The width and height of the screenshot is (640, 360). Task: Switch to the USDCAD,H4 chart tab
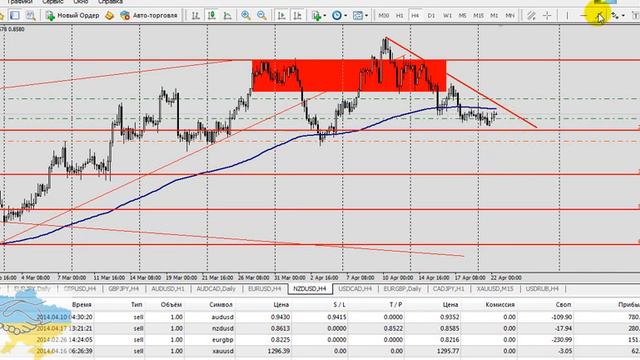(355, 289)
